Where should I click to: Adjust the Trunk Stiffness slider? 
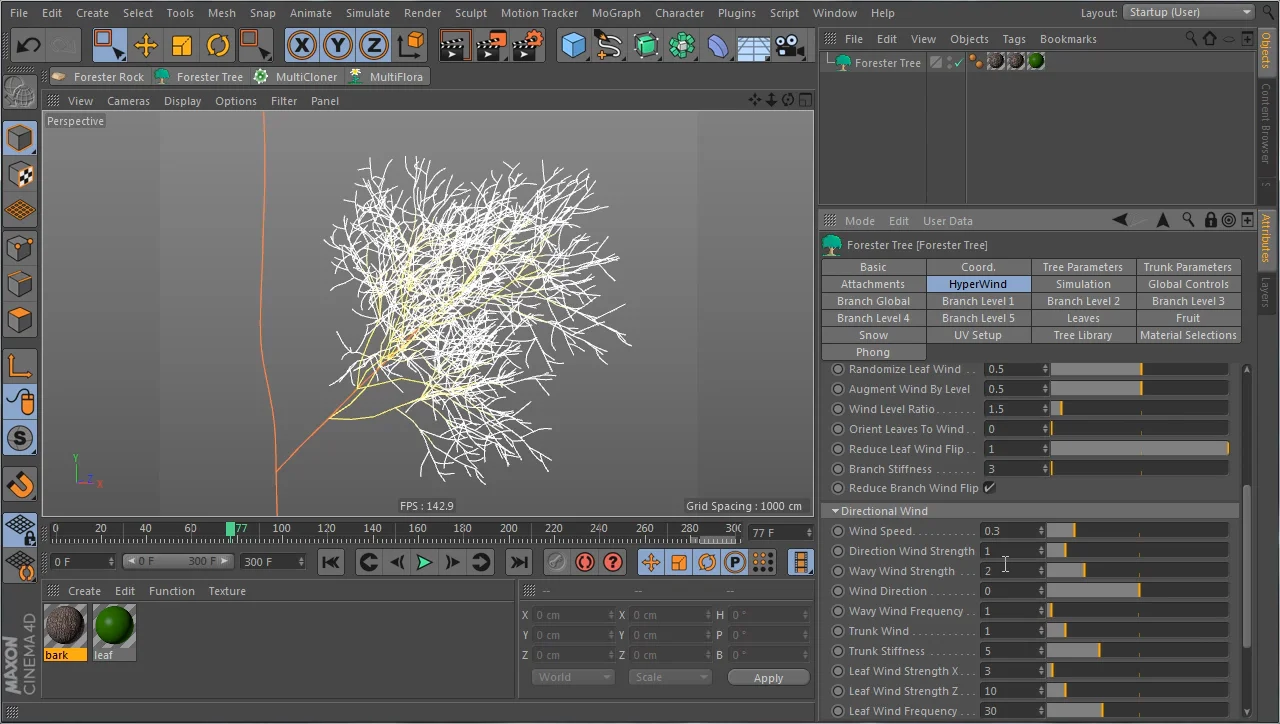click(1099, 651)
